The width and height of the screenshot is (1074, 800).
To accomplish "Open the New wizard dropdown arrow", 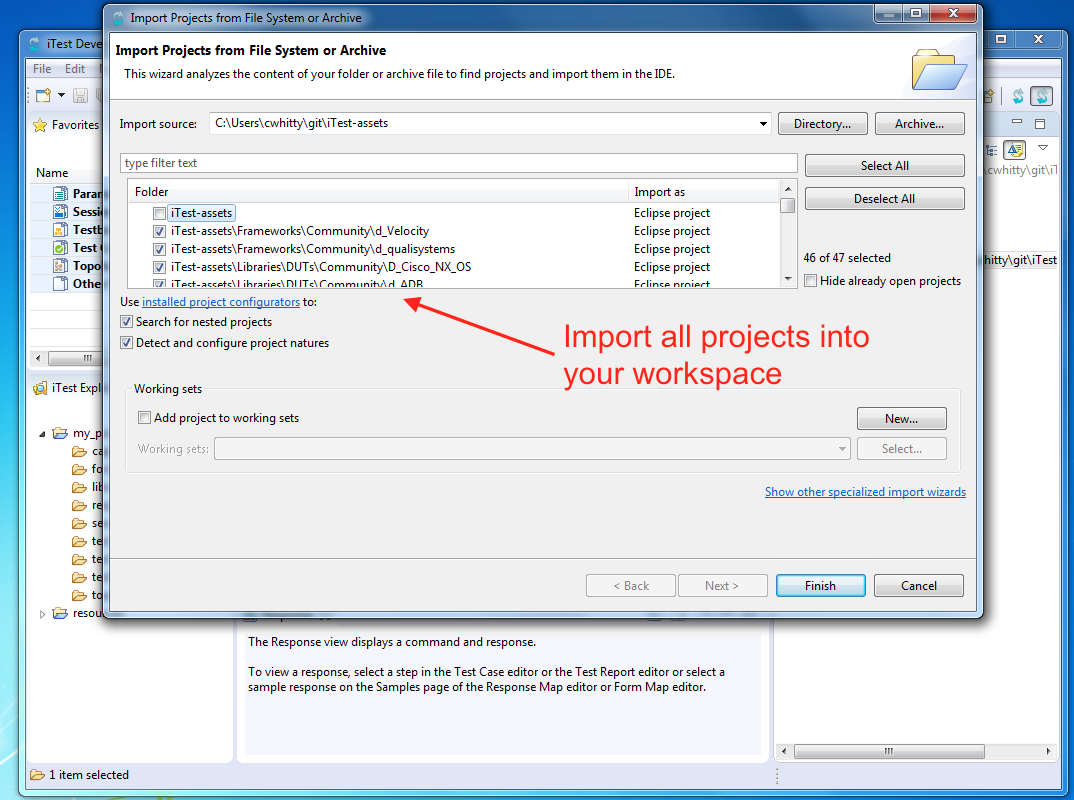I will pos(61,95).
